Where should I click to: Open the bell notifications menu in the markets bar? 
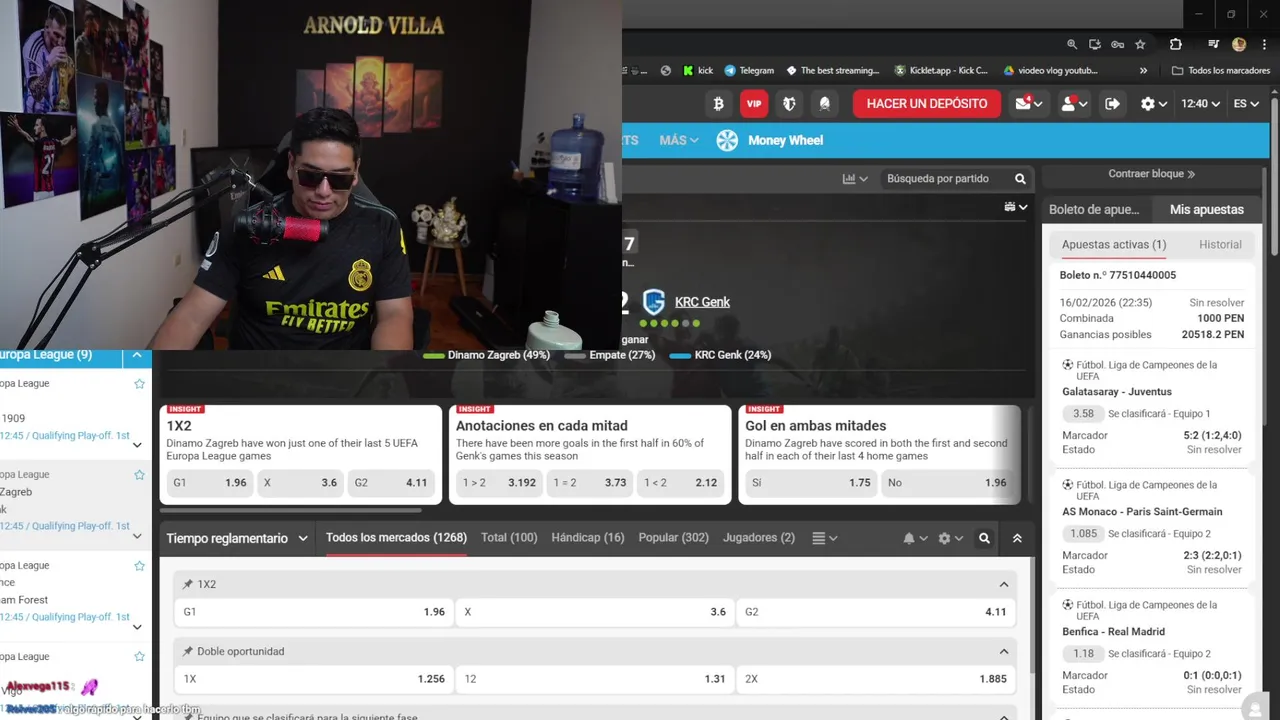pos(915,538)
